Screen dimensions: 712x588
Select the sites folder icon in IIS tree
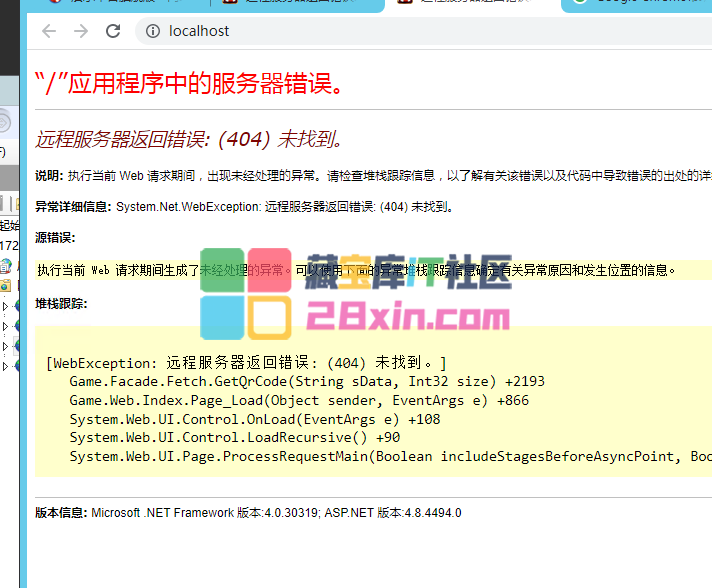pyautogui.click(x=5, y=285)
